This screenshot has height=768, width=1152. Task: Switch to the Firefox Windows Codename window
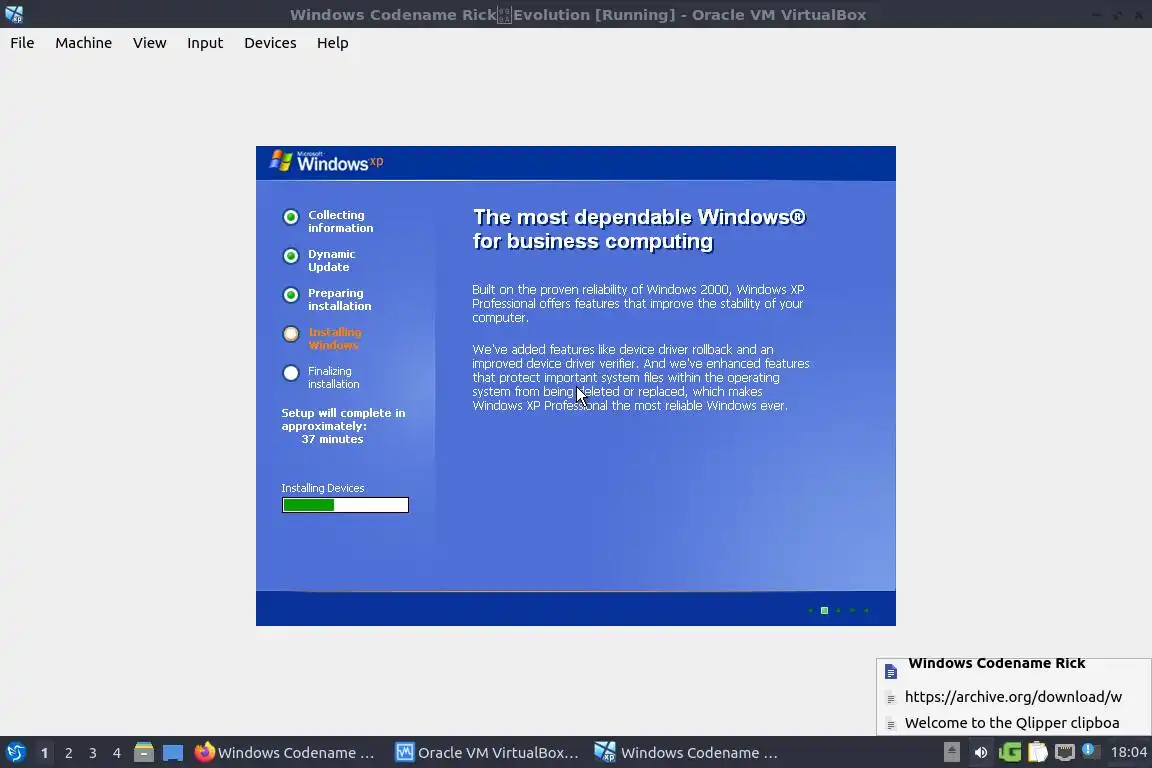[285, 753]
